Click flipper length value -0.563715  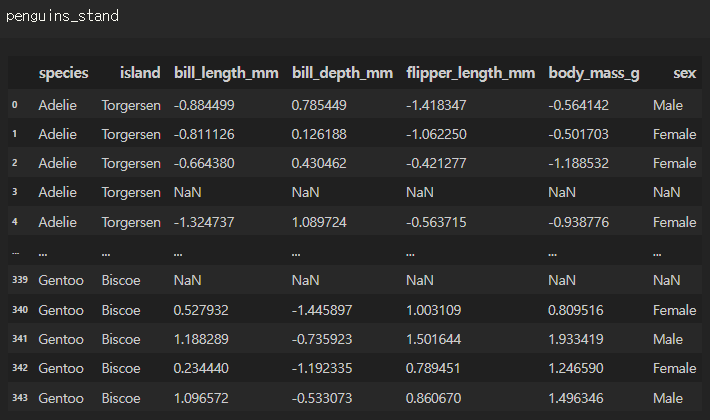click(x=436, y=222)
